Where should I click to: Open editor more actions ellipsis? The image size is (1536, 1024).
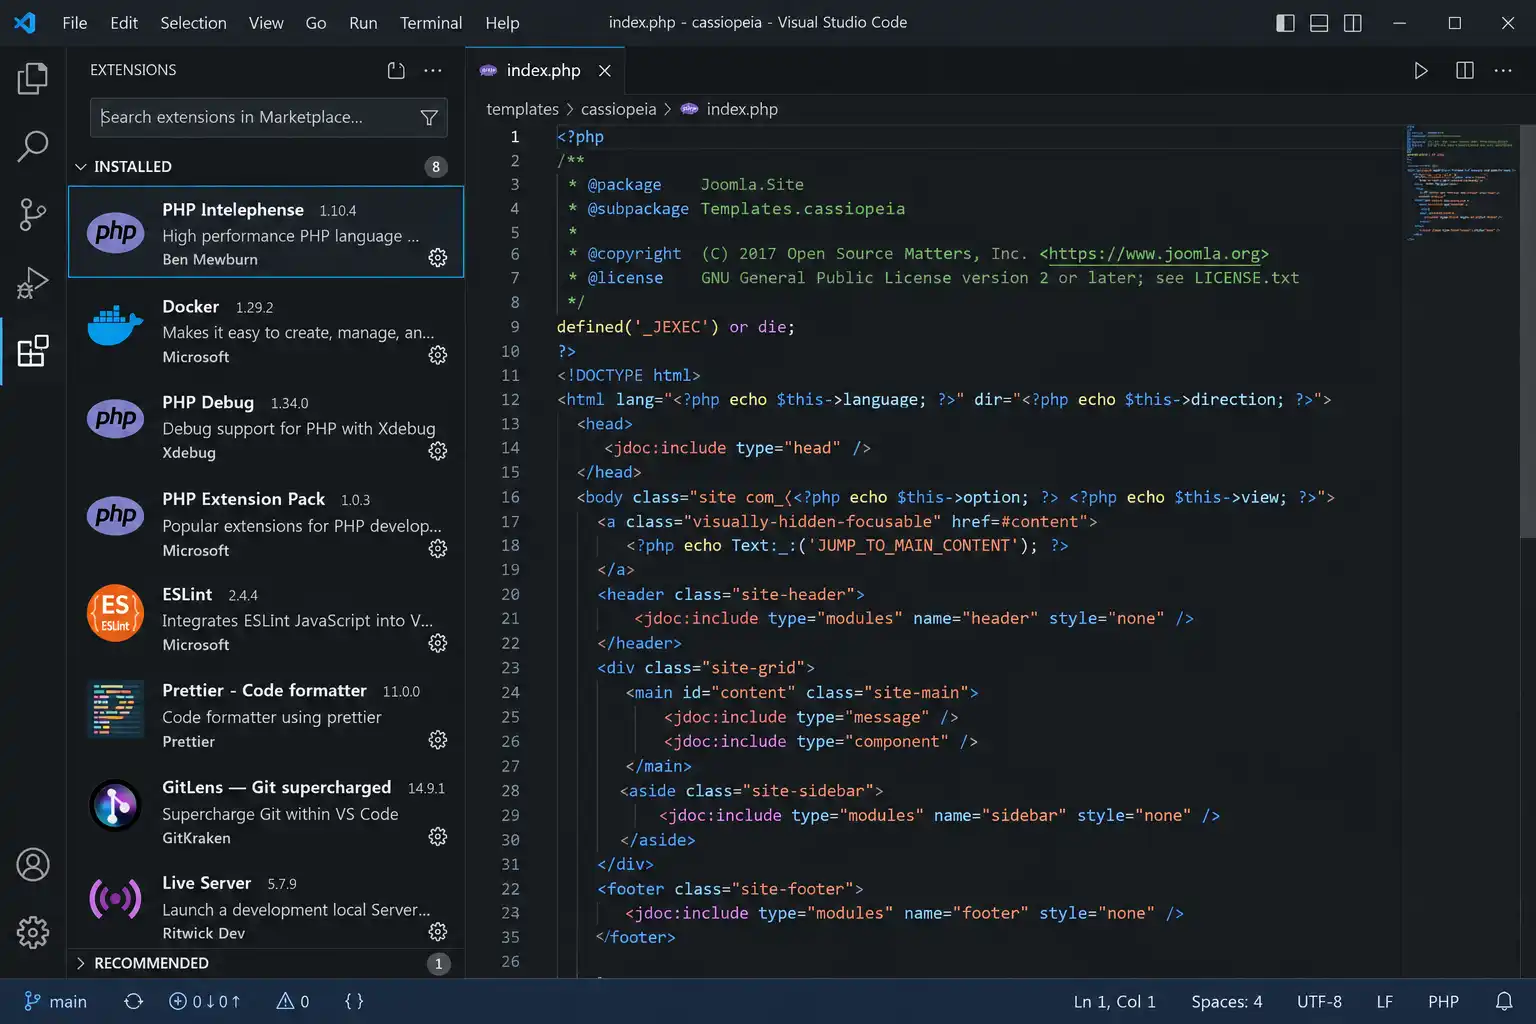[1503, 70]
